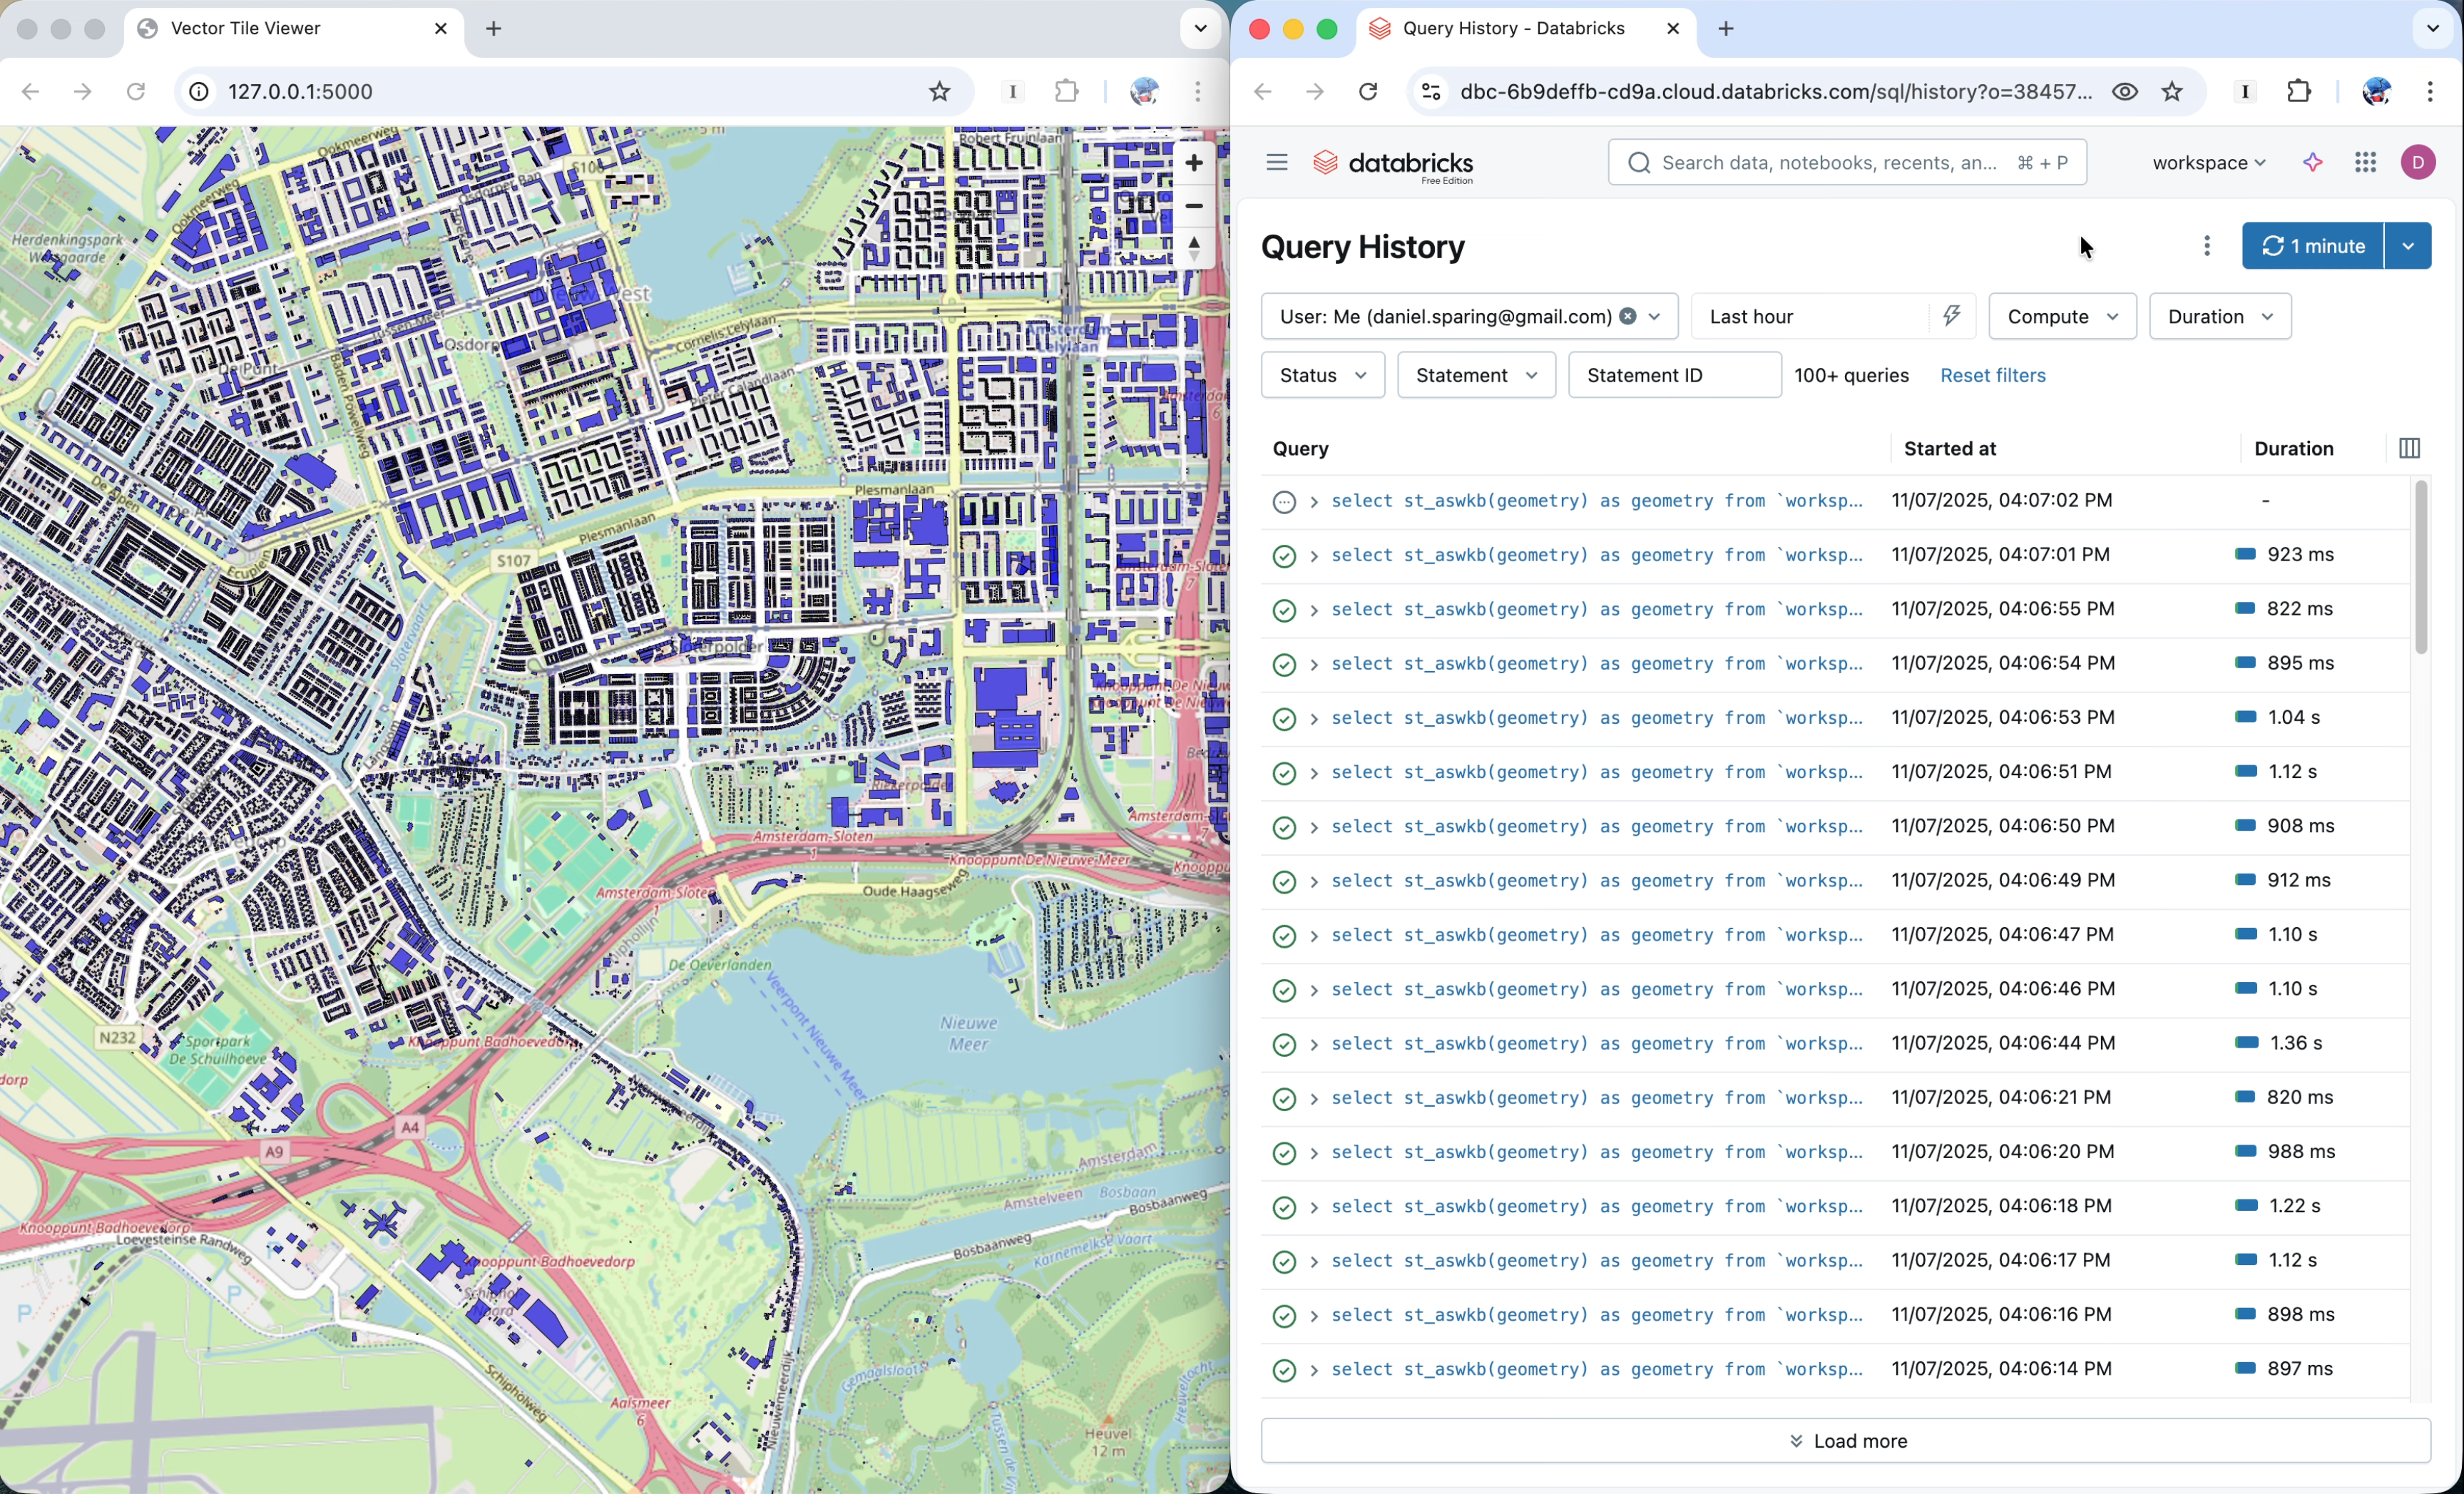Viewport: 2464px width, 1494px height.
Task: Open Query History kebab options menu
Action: point(2206,246)
